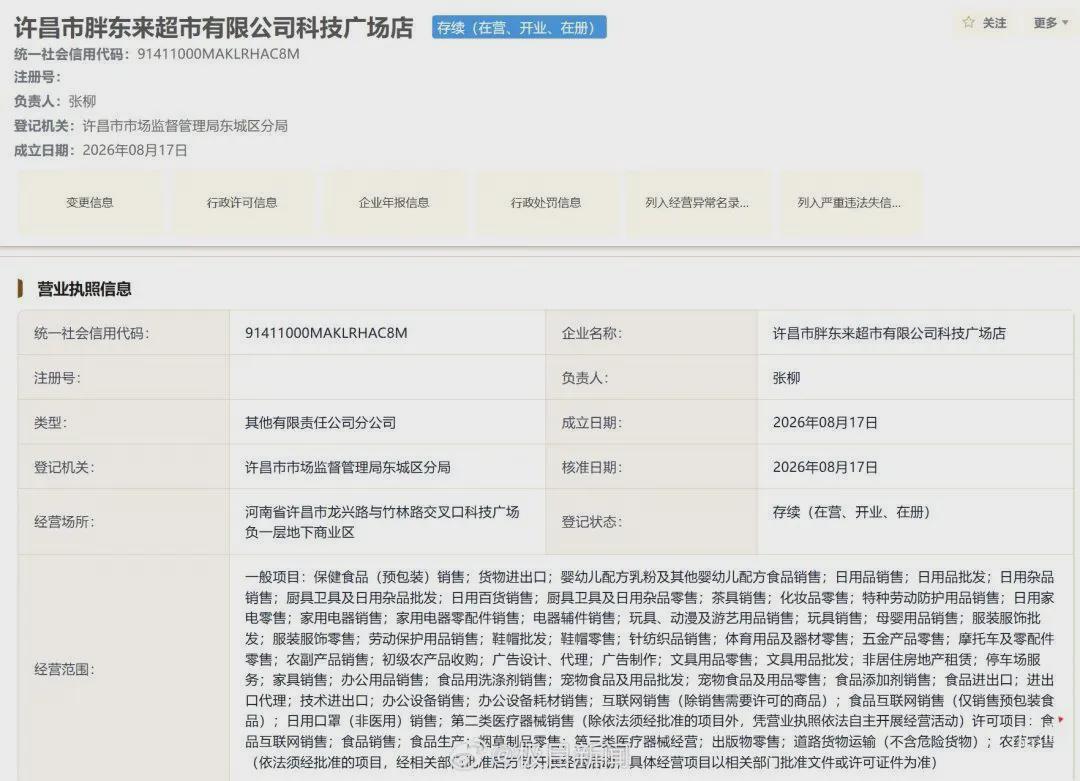Click the 营业执照信息 section heading
This screenshot has width=1080, height=781.
[x=84, y=289]
